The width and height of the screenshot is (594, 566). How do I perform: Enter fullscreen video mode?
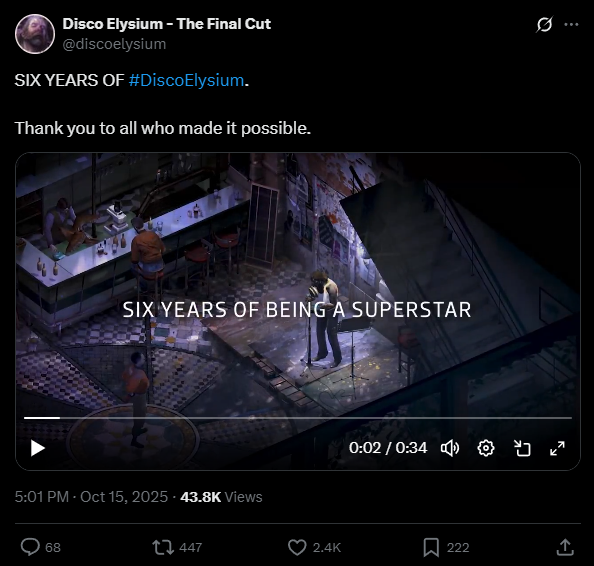click(x=557, y=448)
